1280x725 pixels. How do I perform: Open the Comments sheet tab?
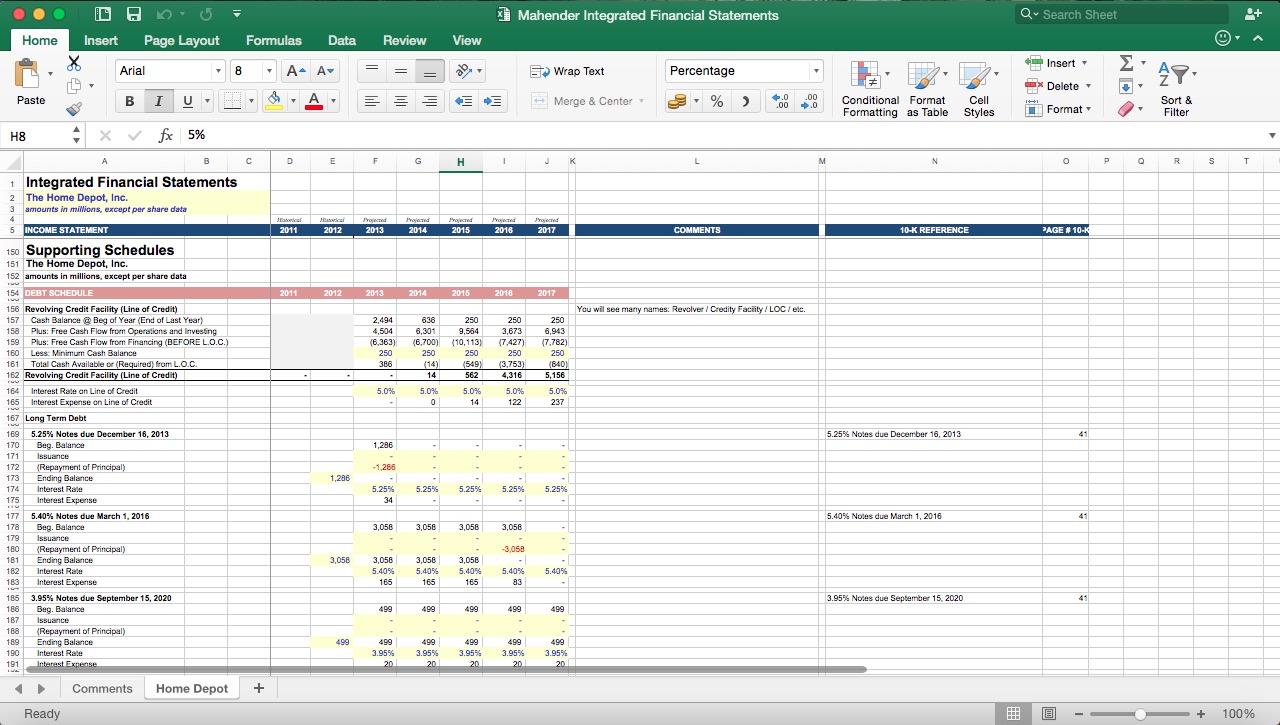(x=101, y=688)
